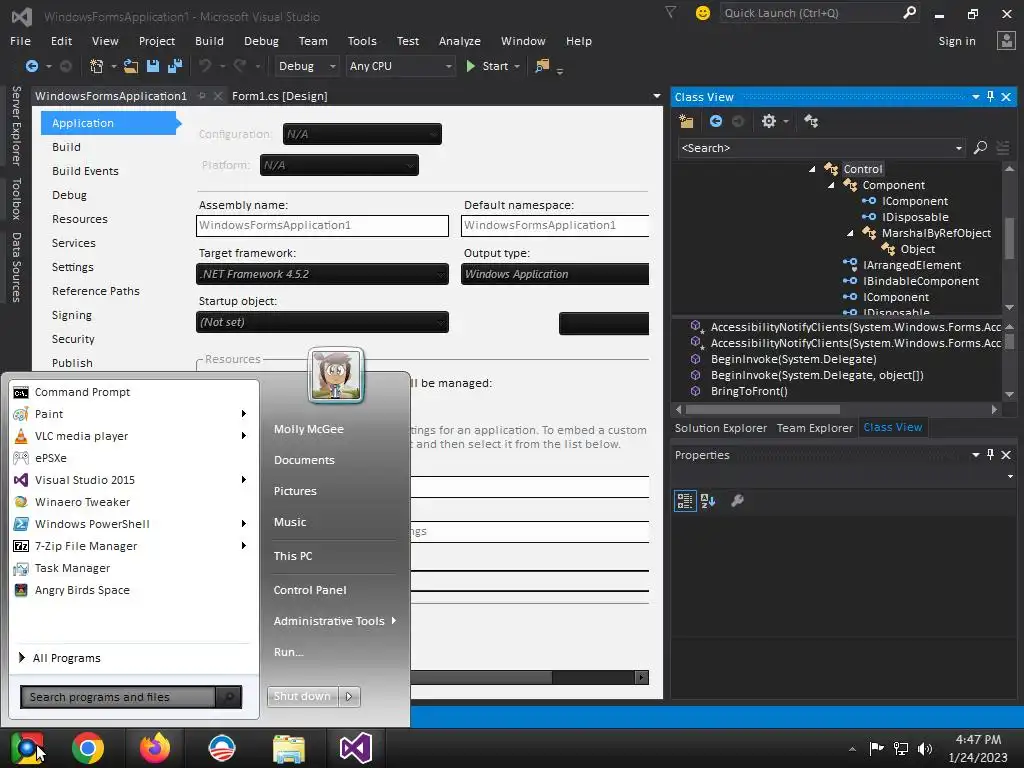Open the Debug configuration dropdown
Screen dimensions: 1024x768
coord(306,66)
